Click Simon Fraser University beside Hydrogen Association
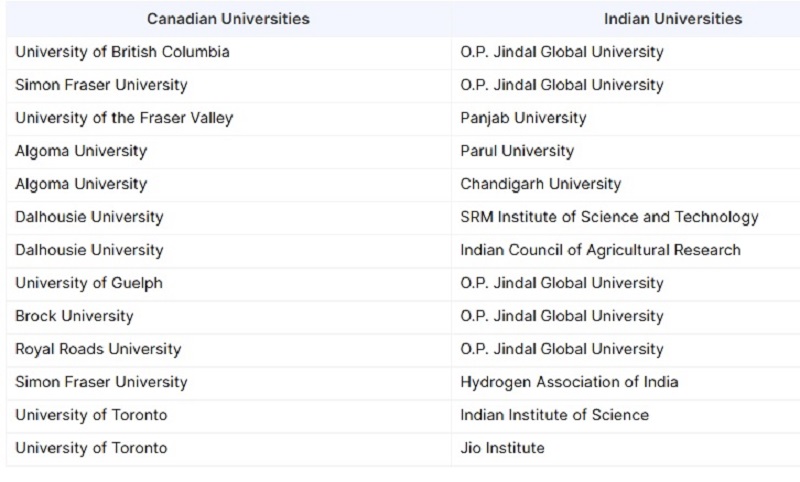This screenshot has width=800, height=482. coord(101,382)
